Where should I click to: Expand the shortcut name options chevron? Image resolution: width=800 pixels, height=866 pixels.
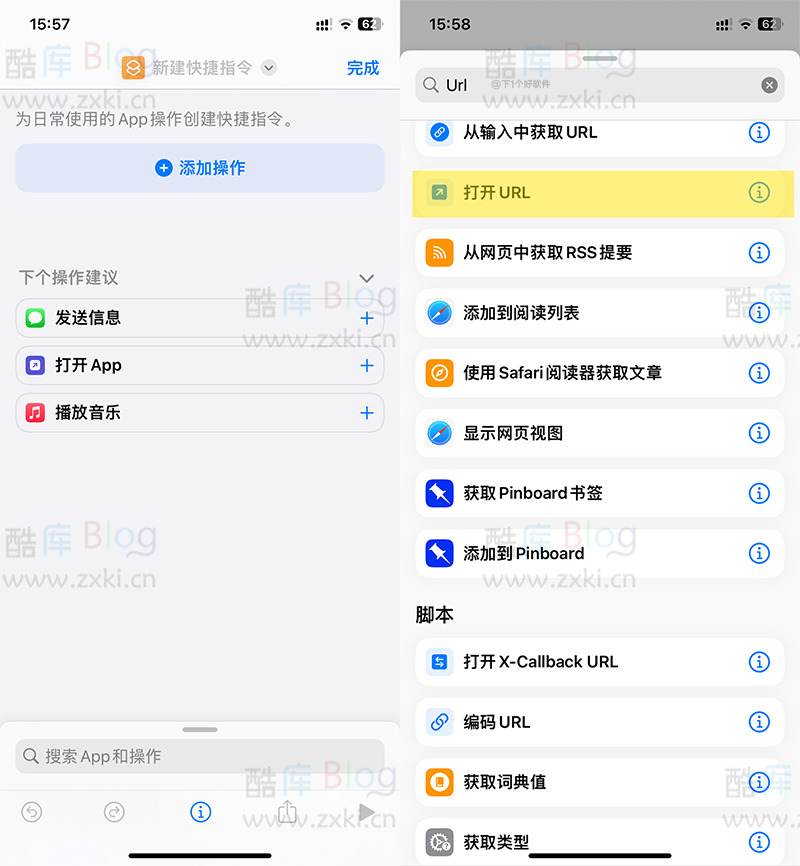tap(266, 68)
